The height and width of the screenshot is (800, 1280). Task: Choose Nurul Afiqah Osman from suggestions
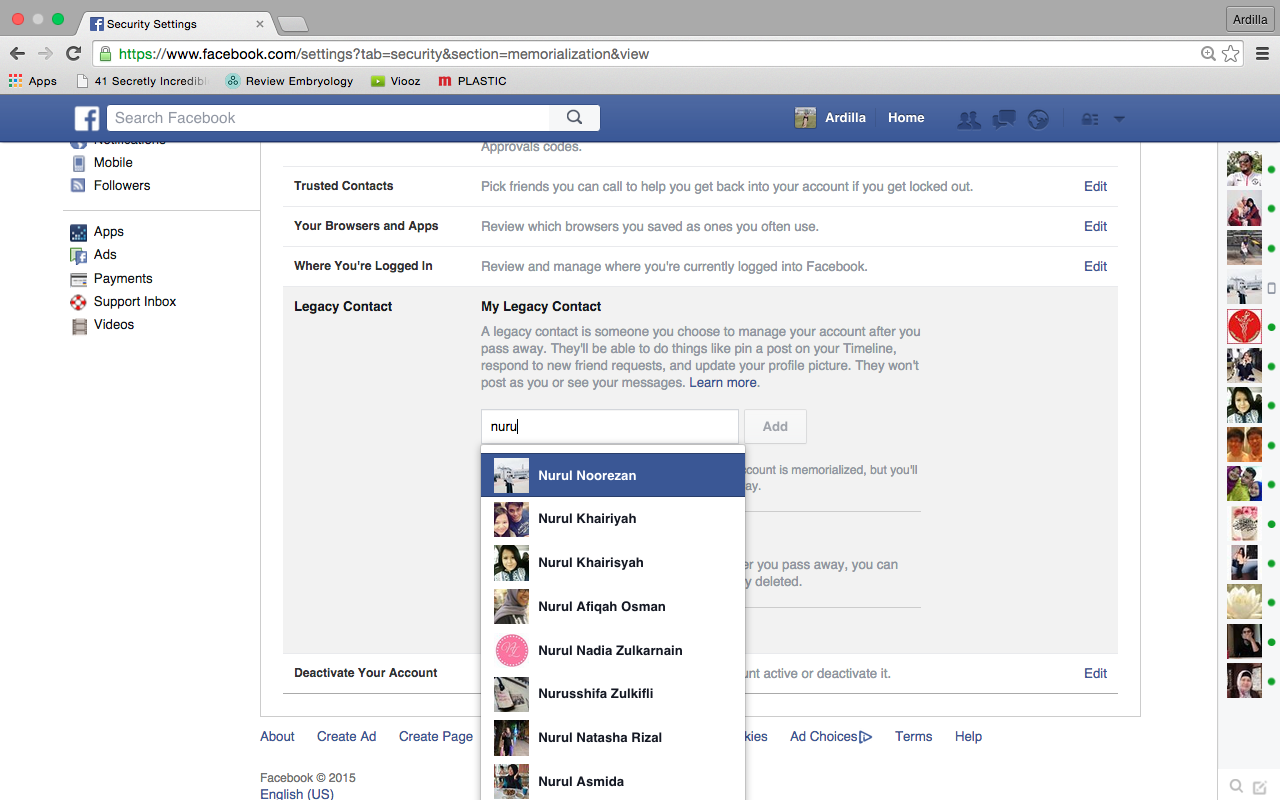click(613, 606)
